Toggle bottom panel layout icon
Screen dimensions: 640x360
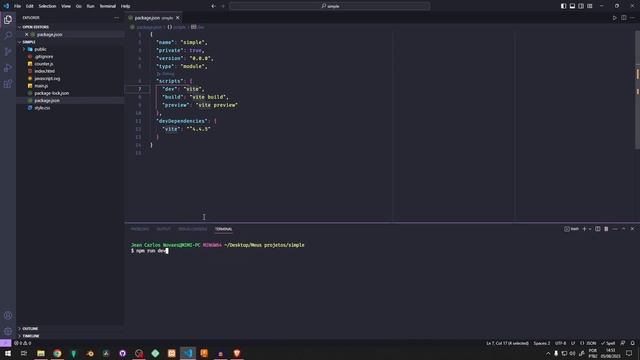point(572,6)
